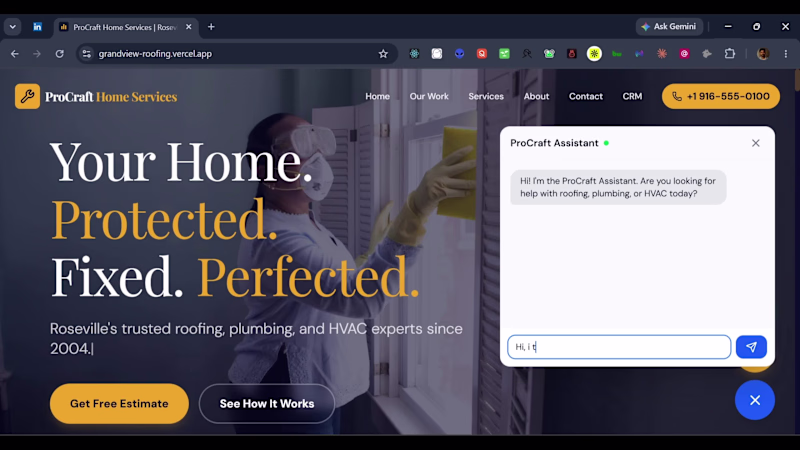Click the purple-blue wave extension icon

tap(639, 54)
